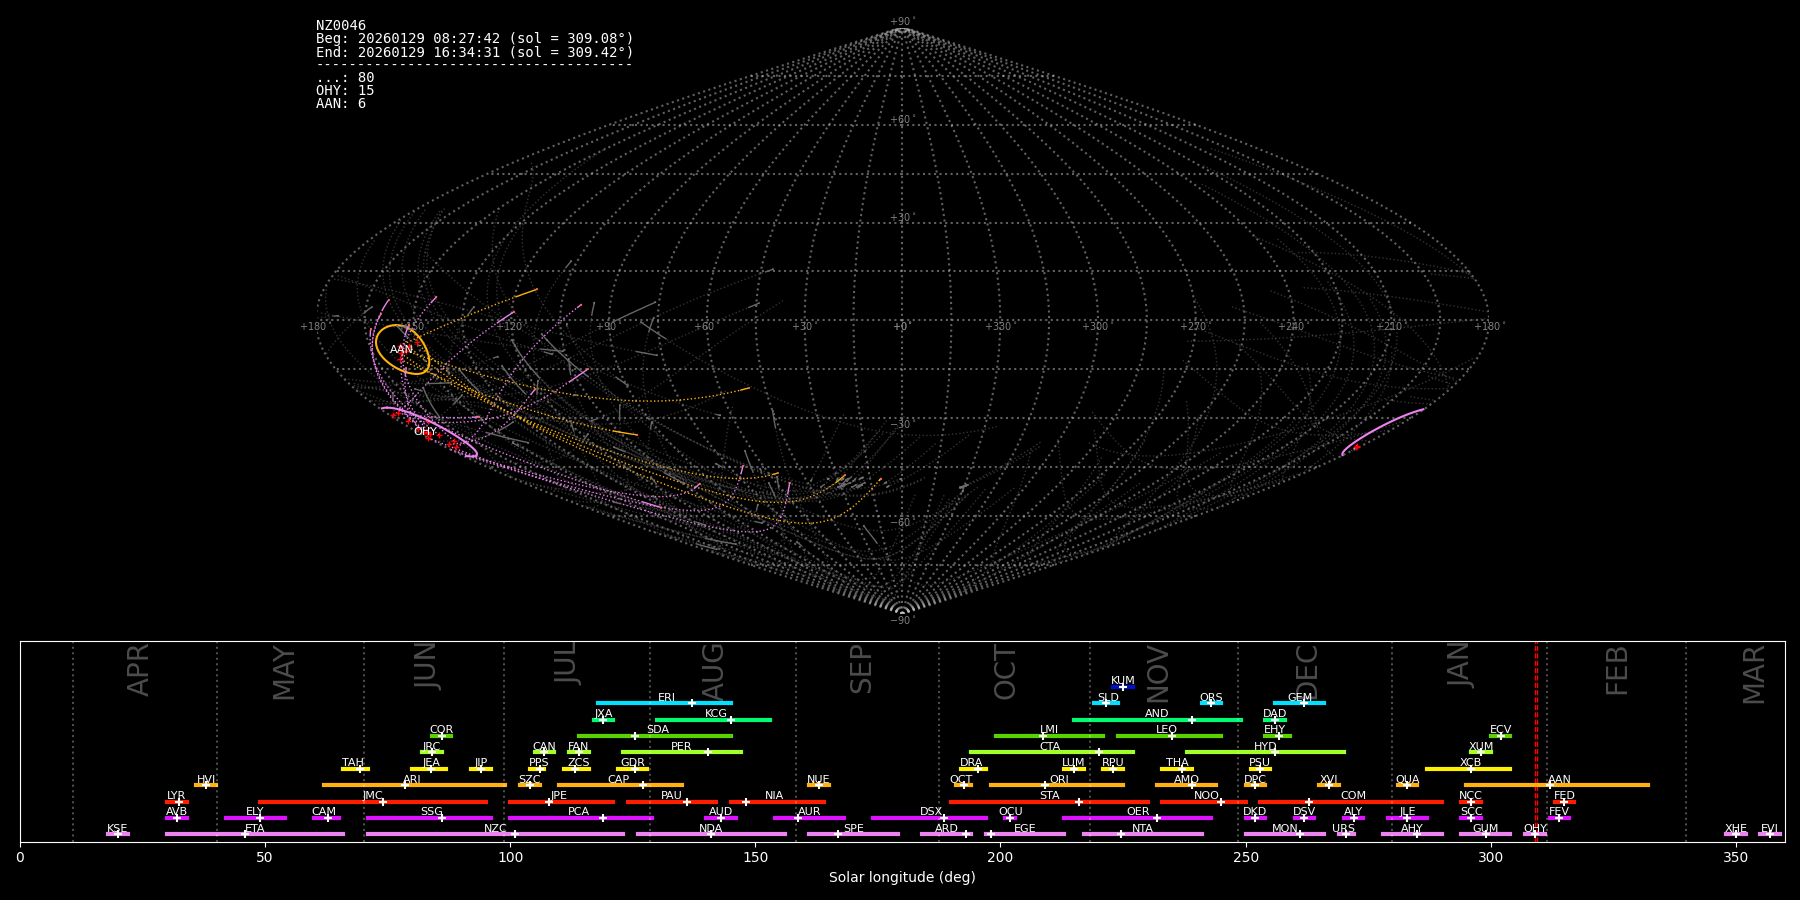Image resolution: width=1800 pixels, height=900 pixels.
Task: Select the DSX shower bar
Action: (x=929, y=818)
